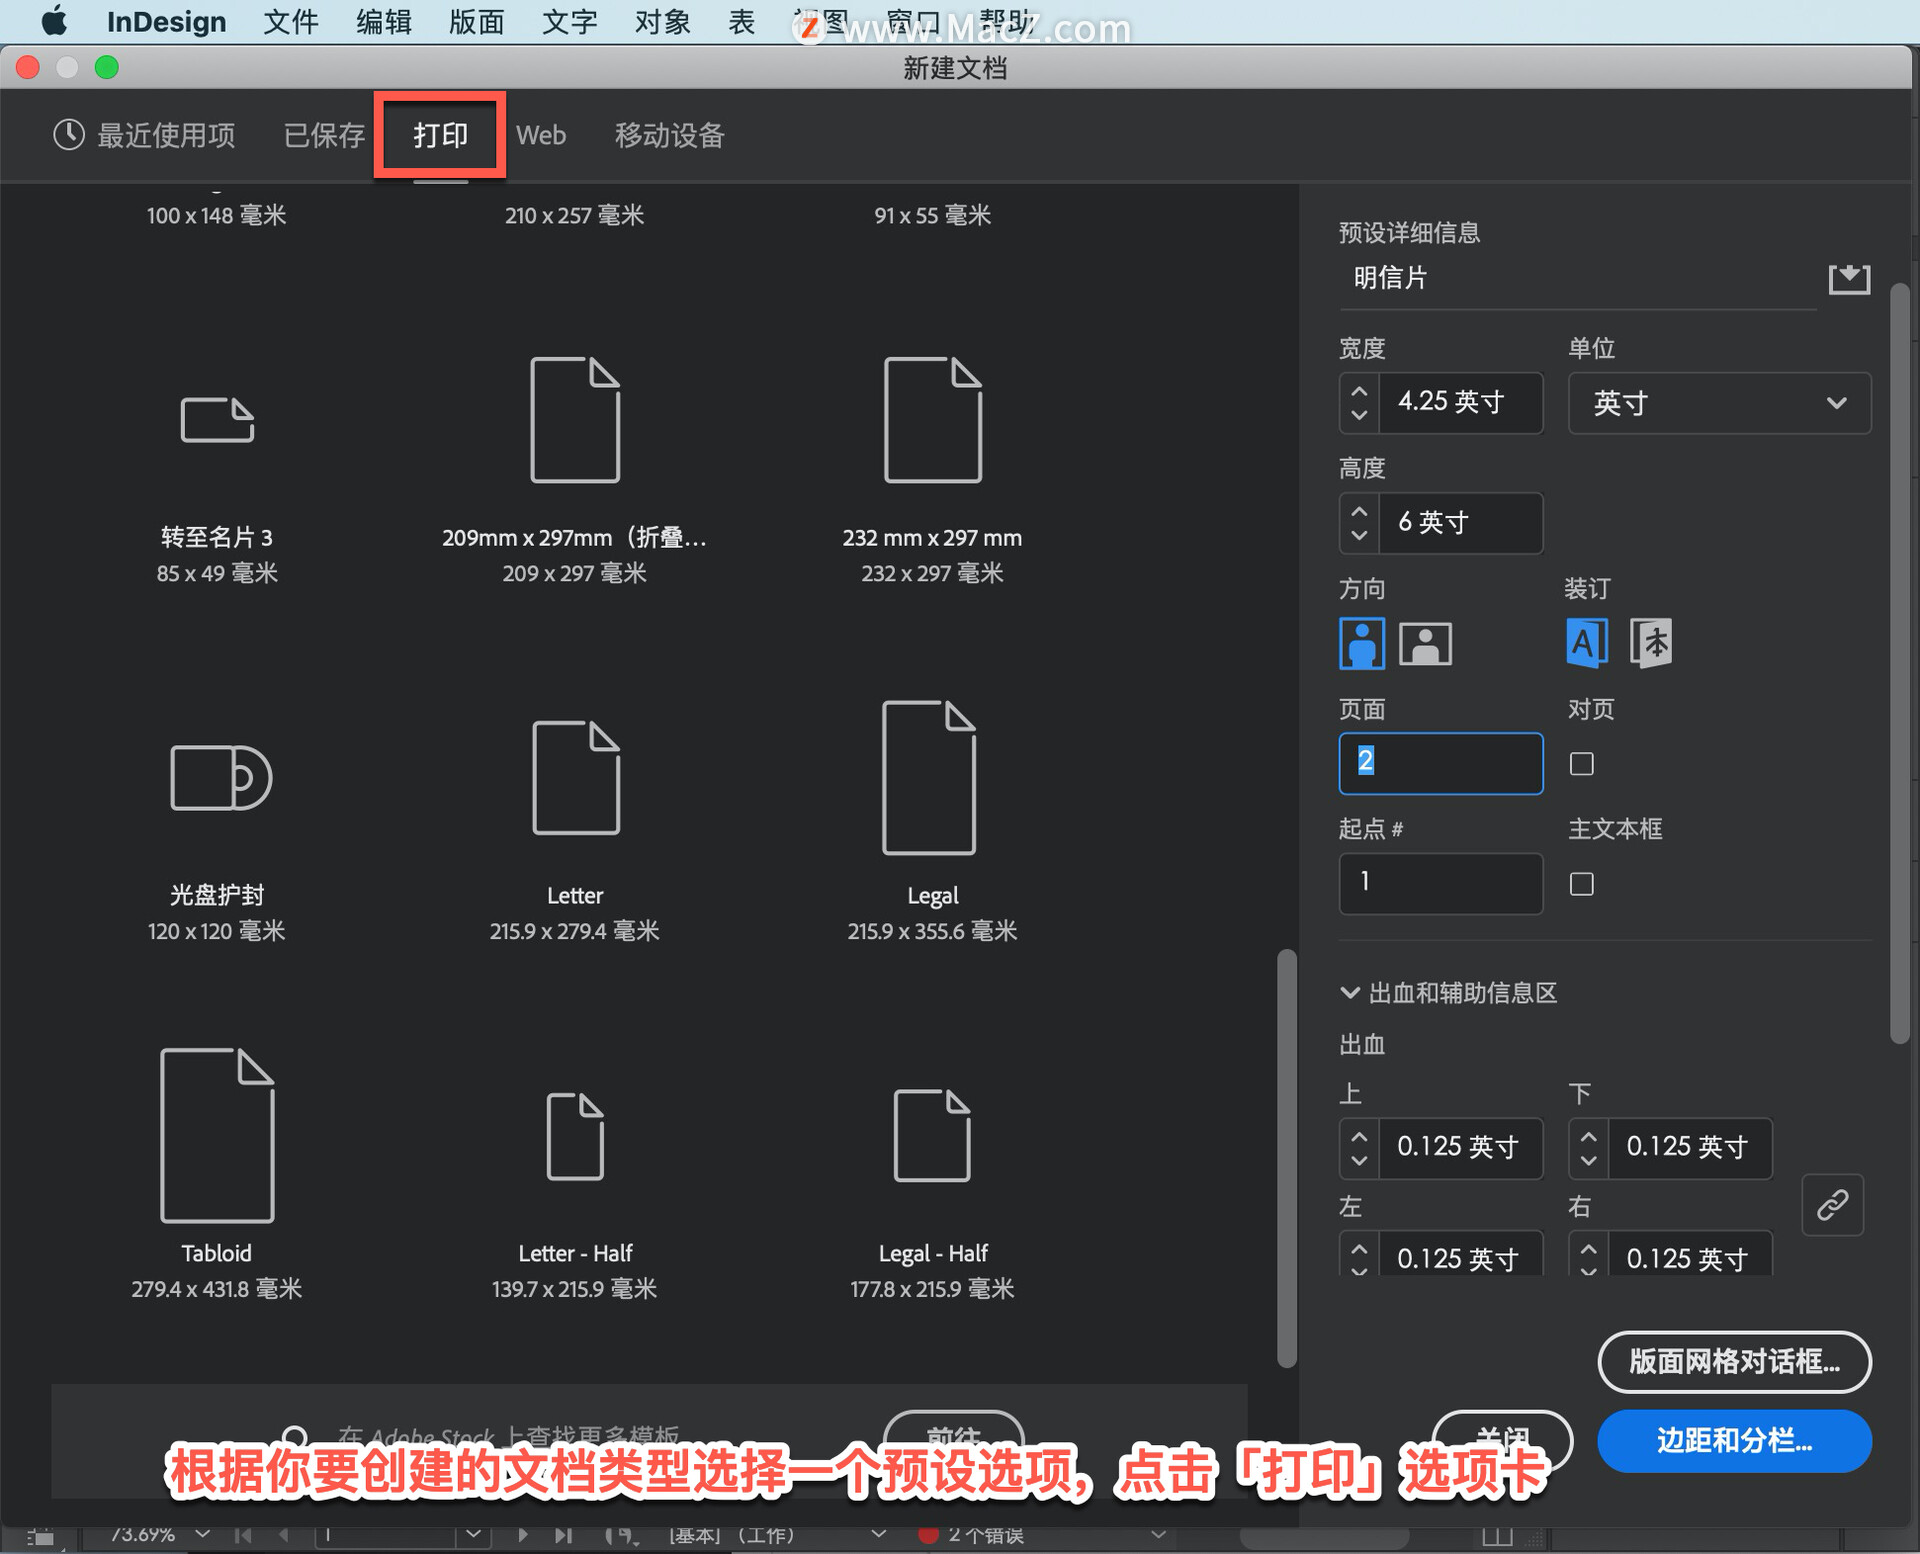Choose the Letter - Half preset

(575, 1135)
